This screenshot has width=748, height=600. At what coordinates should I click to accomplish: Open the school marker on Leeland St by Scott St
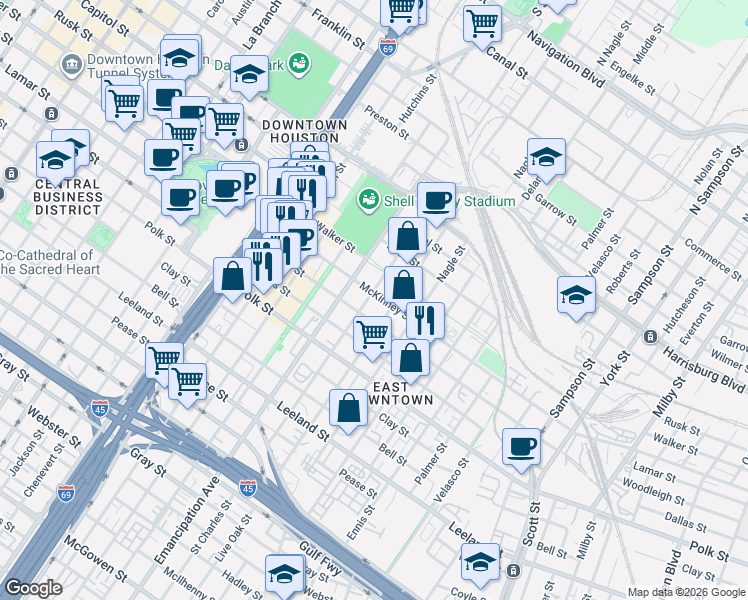480,563
